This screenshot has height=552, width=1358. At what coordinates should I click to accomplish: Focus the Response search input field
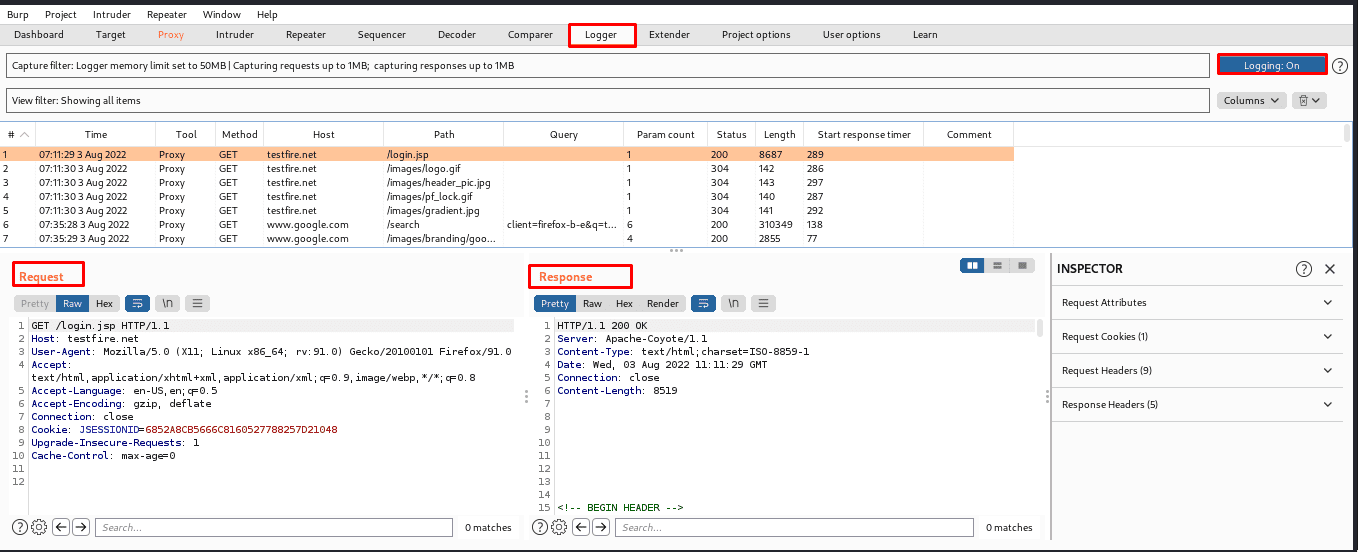tap(793, 527)
